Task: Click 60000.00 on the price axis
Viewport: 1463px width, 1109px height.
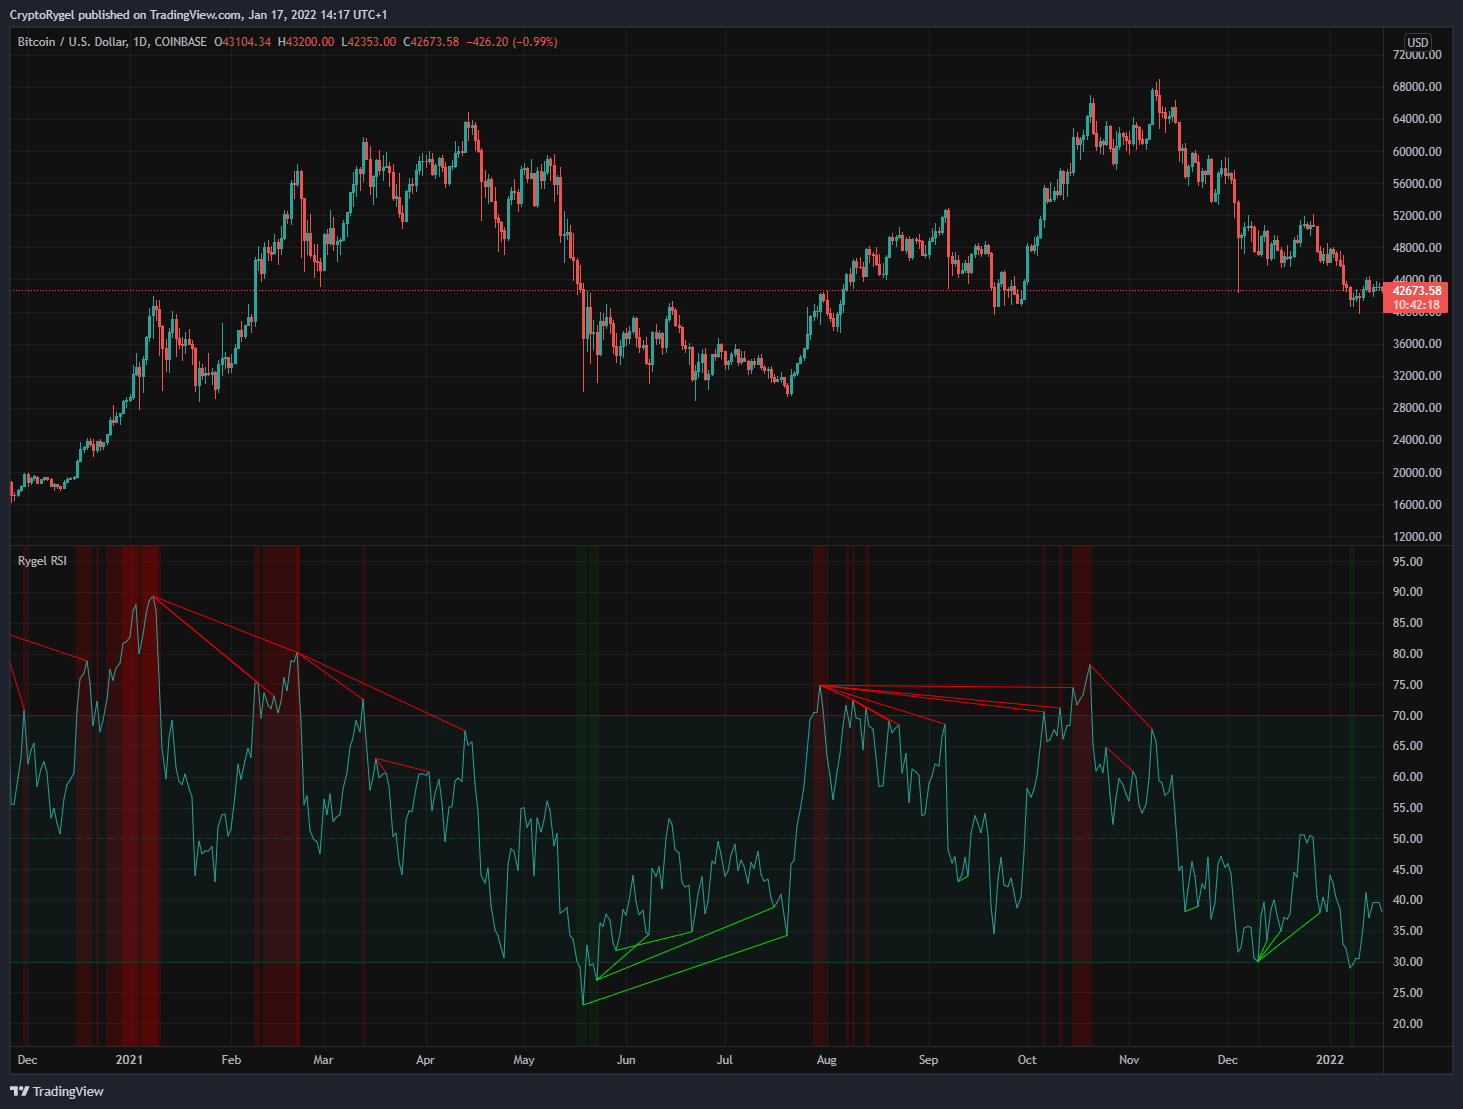Action: point(1417,152)
